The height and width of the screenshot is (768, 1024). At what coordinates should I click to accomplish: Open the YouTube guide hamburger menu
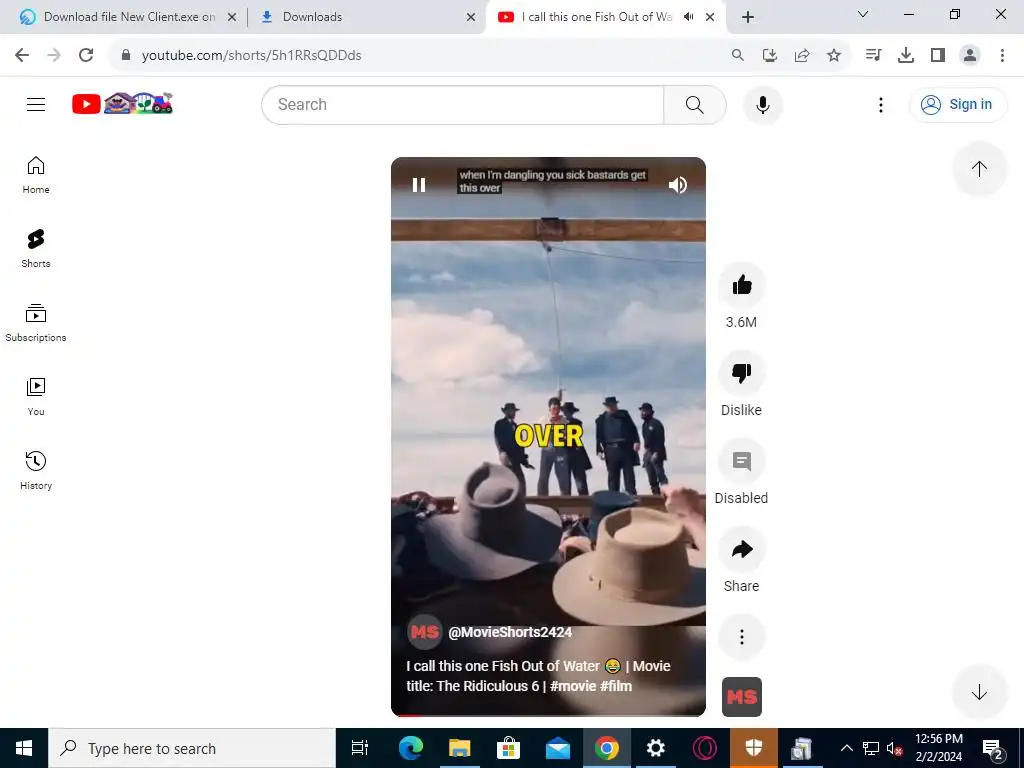(x=36, y=104)
